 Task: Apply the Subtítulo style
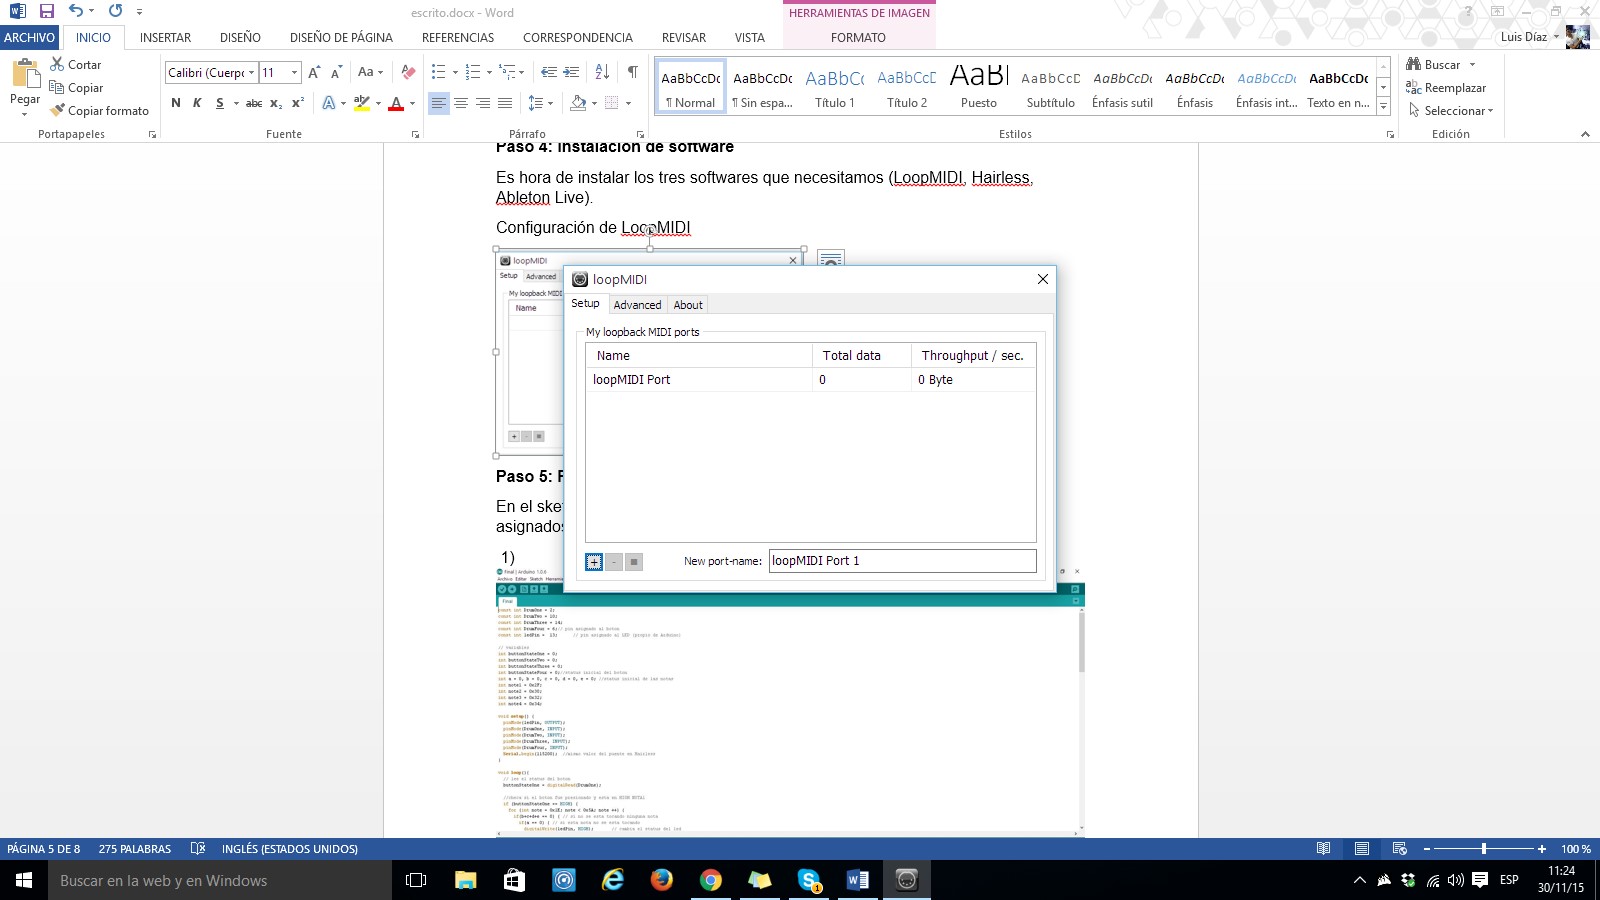(1051, 88)
